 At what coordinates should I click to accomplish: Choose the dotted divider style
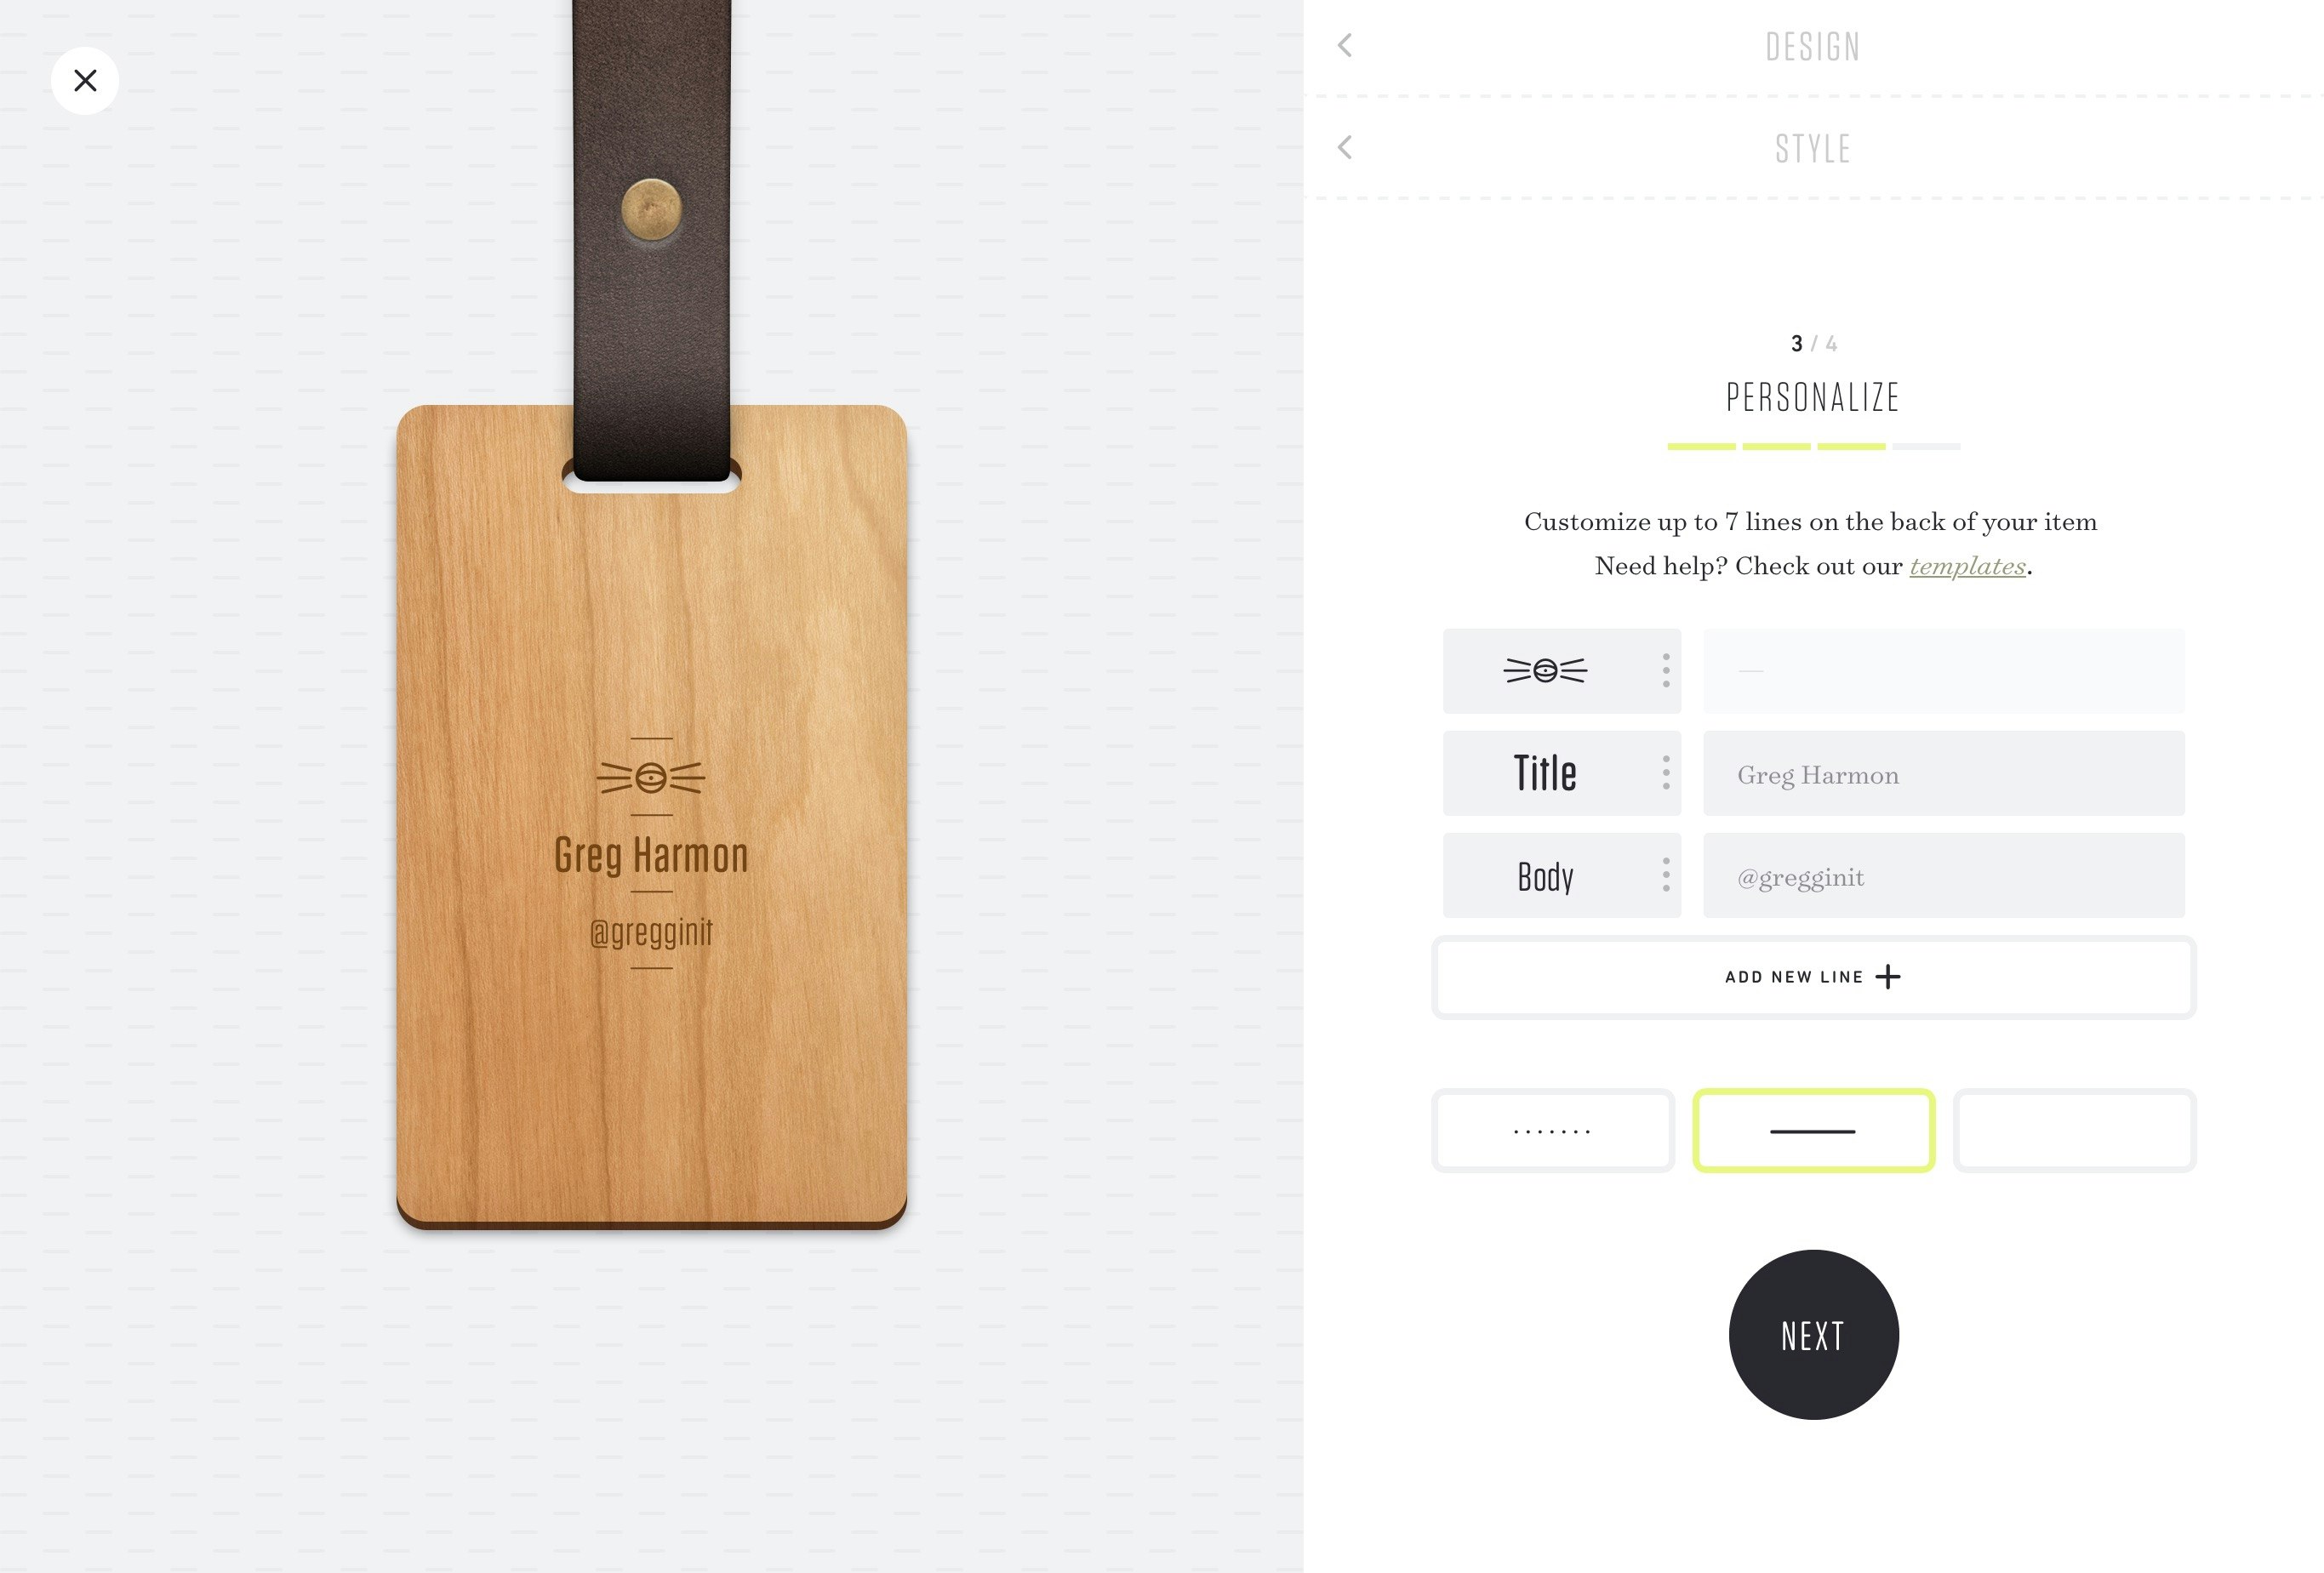coord(1552,1131)
